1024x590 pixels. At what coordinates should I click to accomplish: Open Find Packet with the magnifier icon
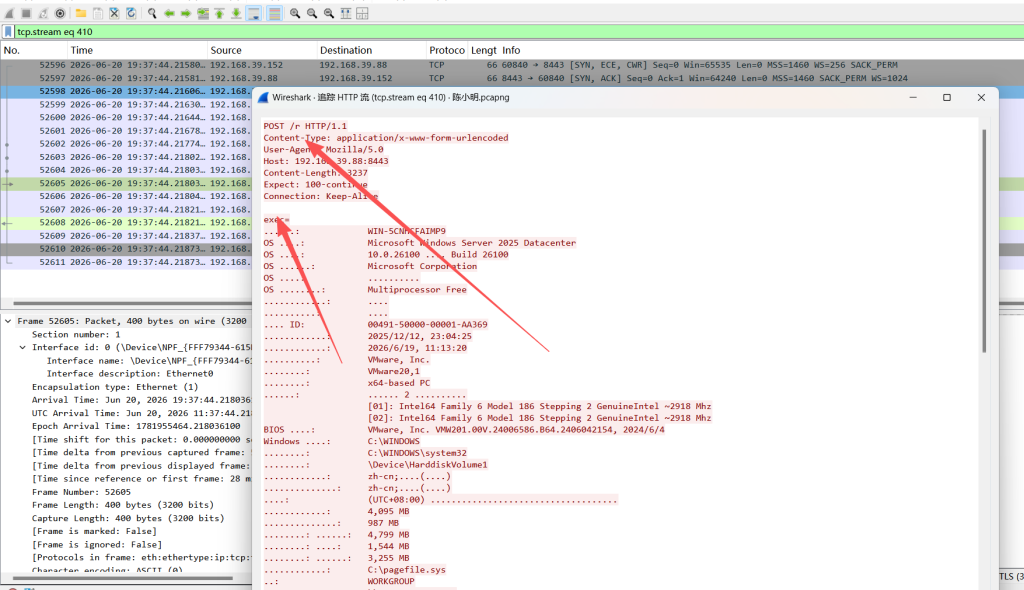[152, 13]
